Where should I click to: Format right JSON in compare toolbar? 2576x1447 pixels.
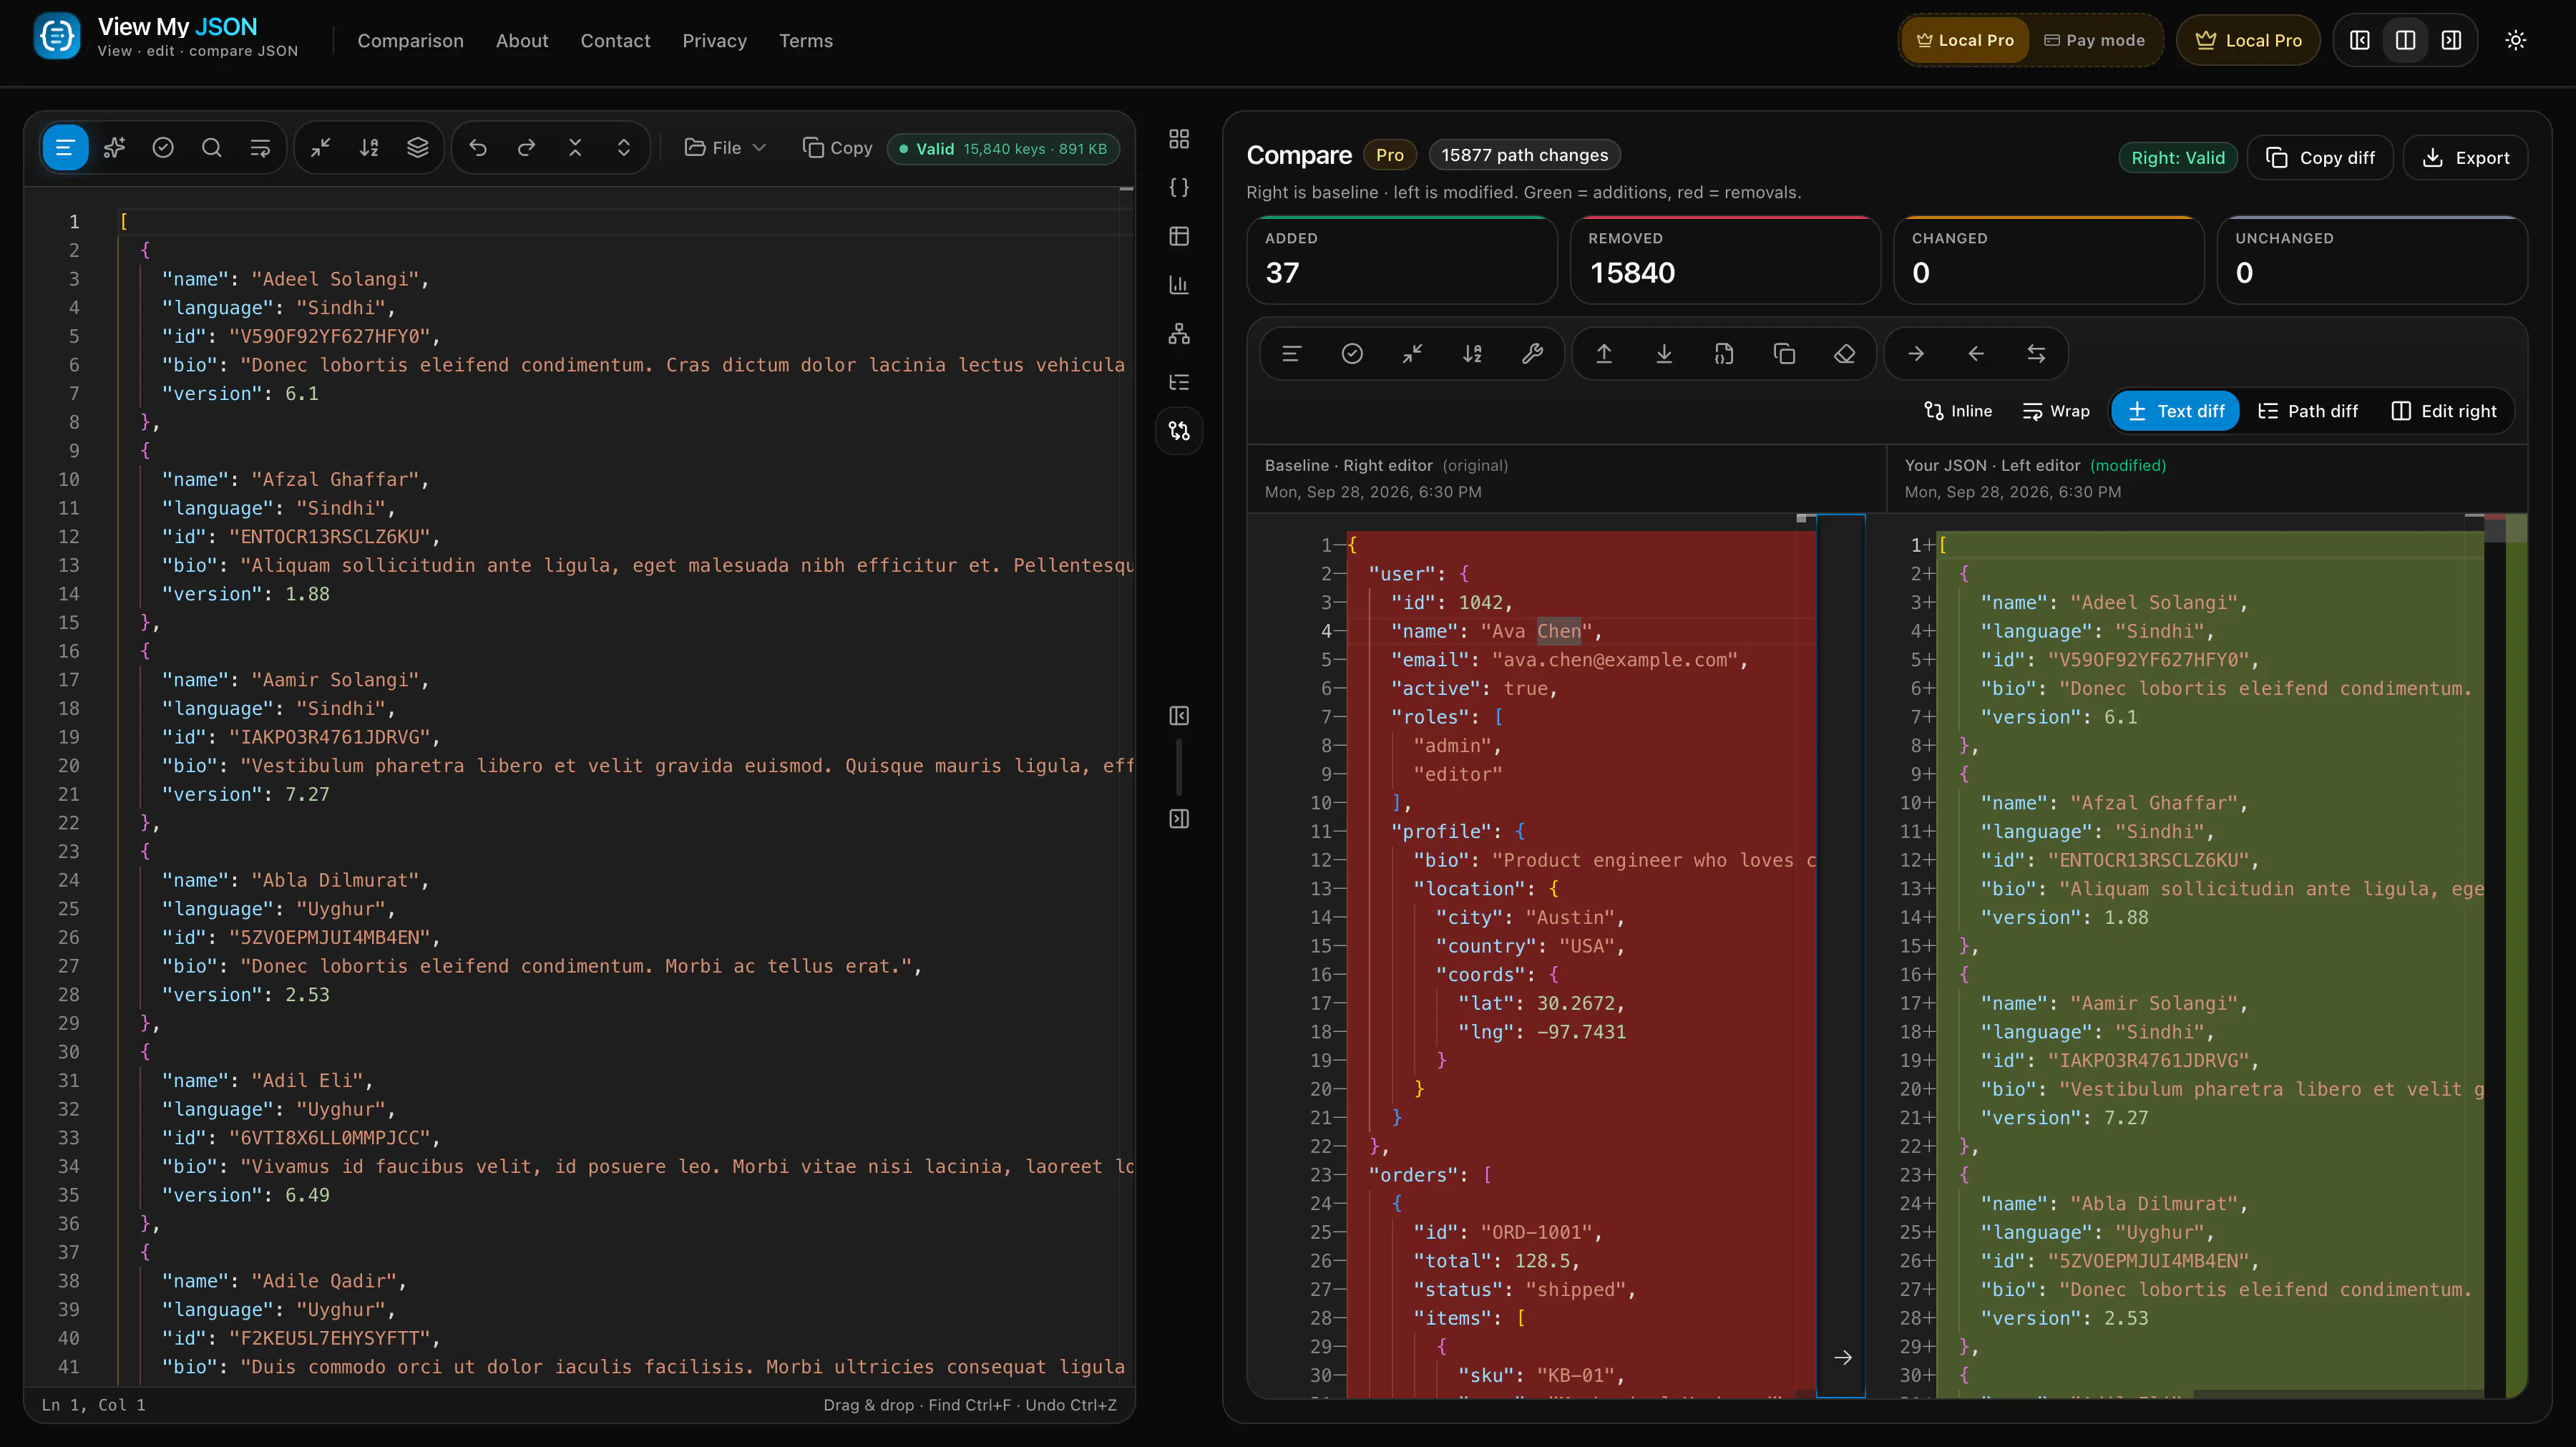point(1291,354)
